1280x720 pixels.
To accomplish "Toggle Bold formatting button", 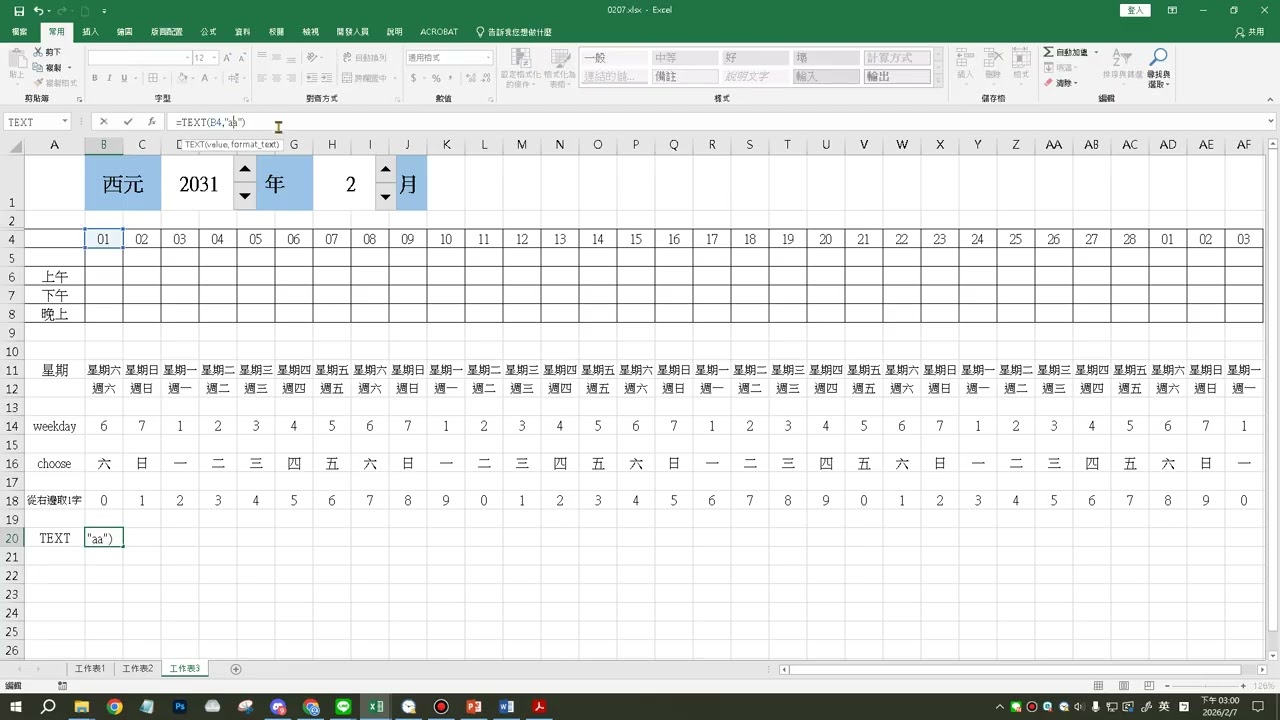I will tap(96, 78).
